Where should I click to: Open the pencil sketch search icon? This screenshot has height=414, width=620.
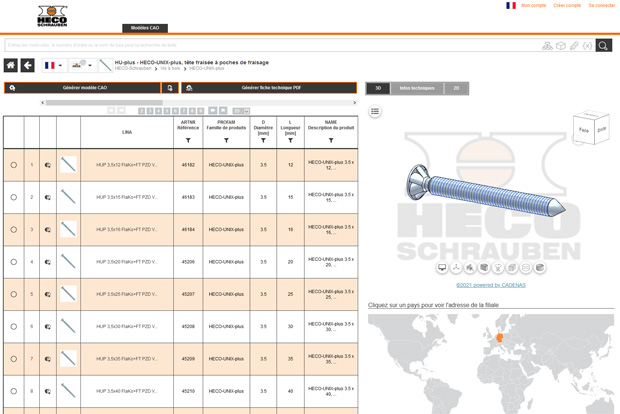tap(574, 46)
